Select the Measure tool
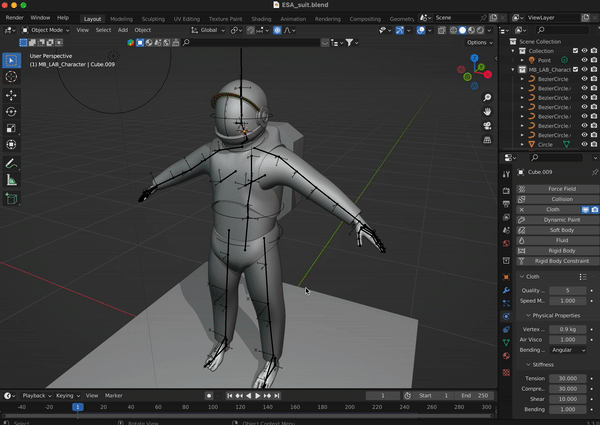This screenshot has height=425, width=600. pyautogui.click(x=12, y=180)
